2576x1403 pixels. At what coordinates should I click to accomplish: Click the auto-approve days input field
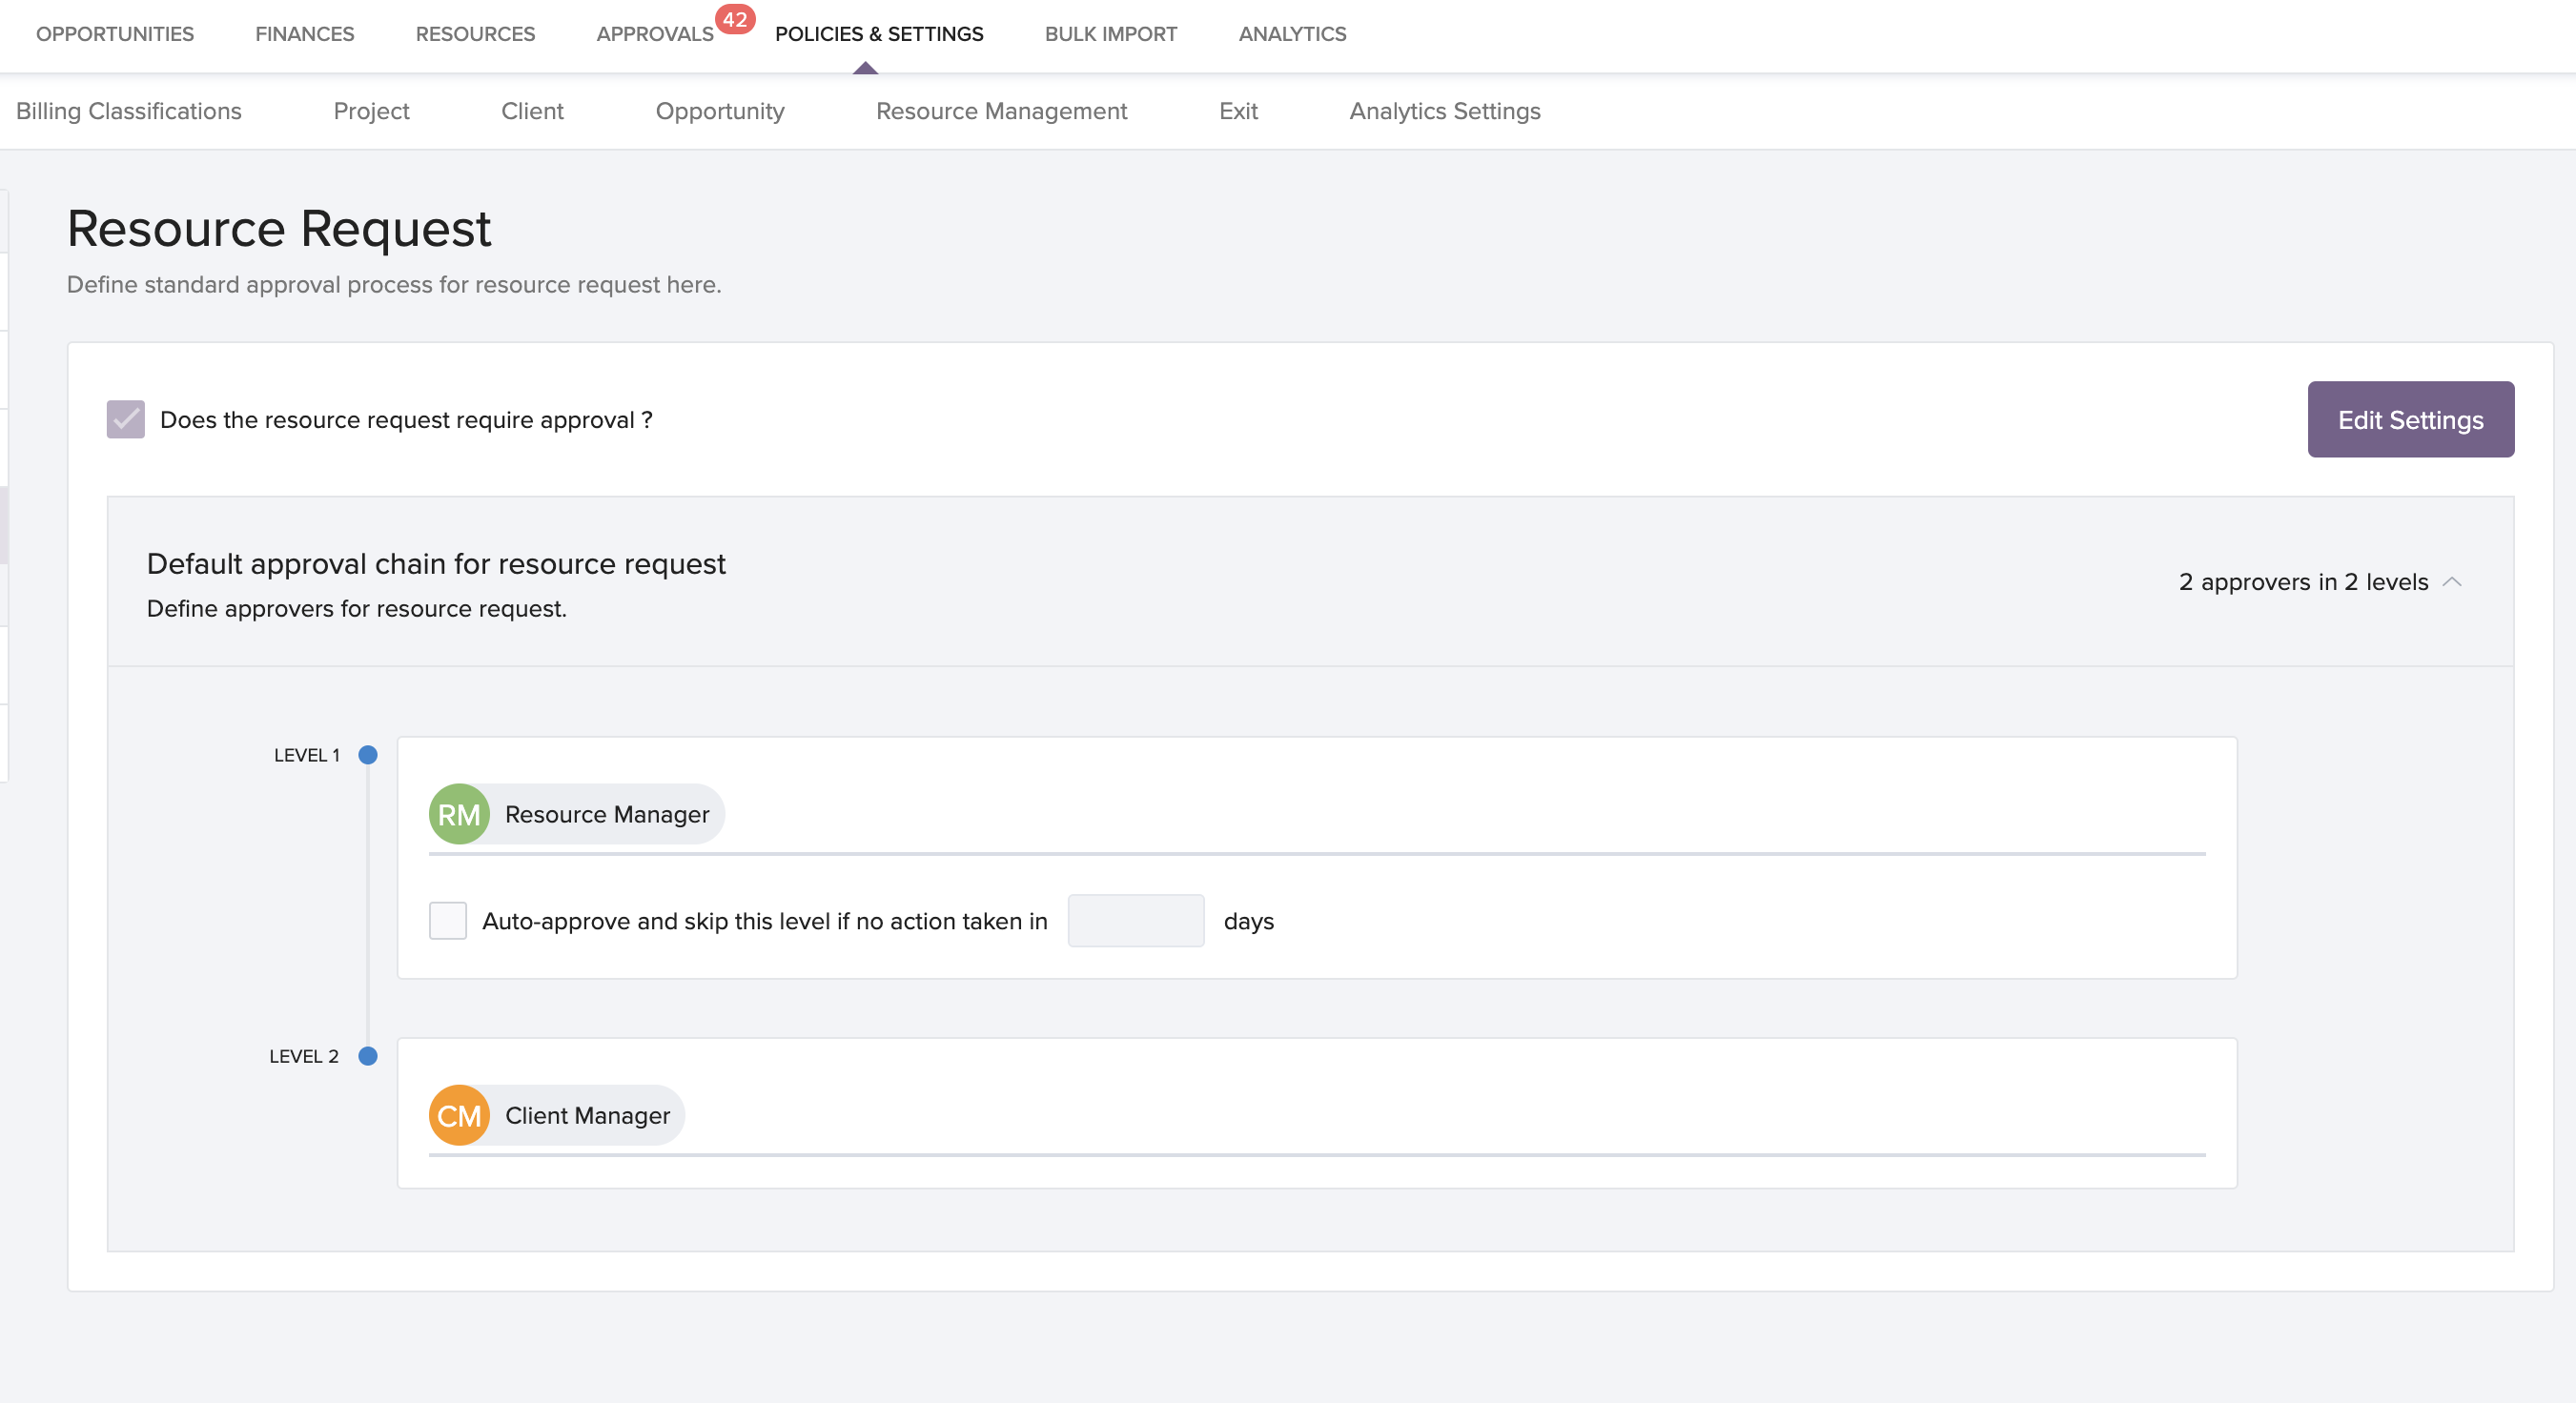click(1135, 921)
